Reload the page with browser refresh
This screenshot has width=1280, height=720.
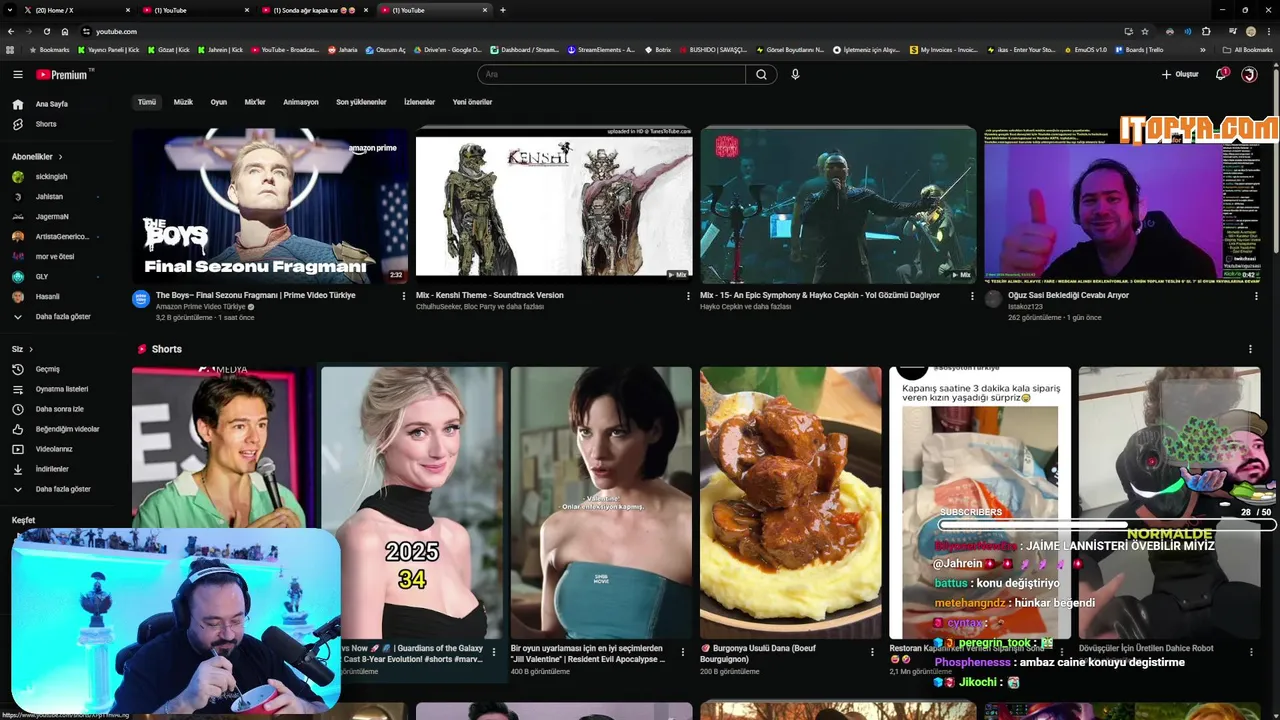(46, 31)
